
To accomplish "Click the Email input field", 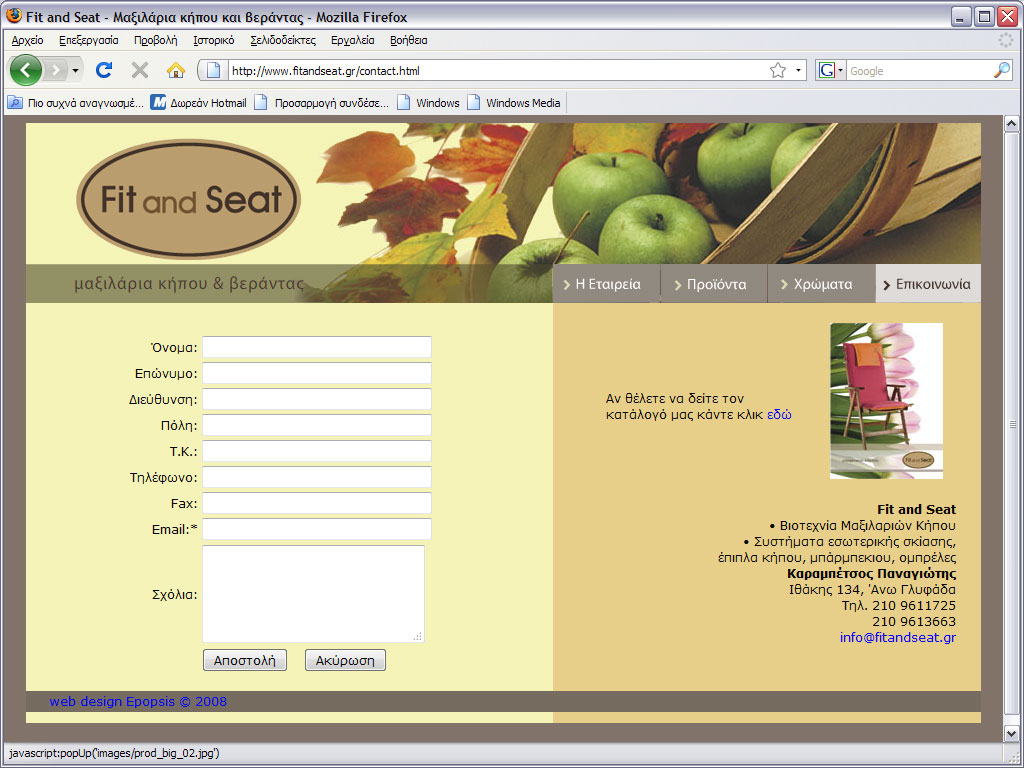I will tap(317, 529).
